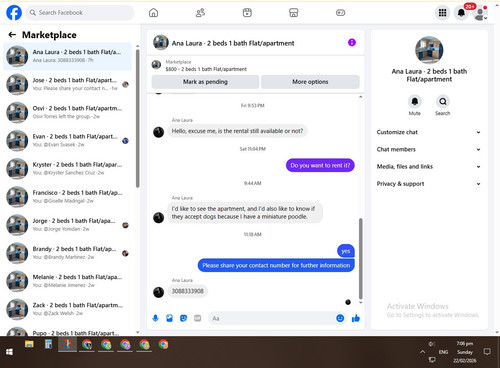The width and height of the screenshot is (500, 368).
Task: Send a thumbs up like
Action: (x=356, y=318)
